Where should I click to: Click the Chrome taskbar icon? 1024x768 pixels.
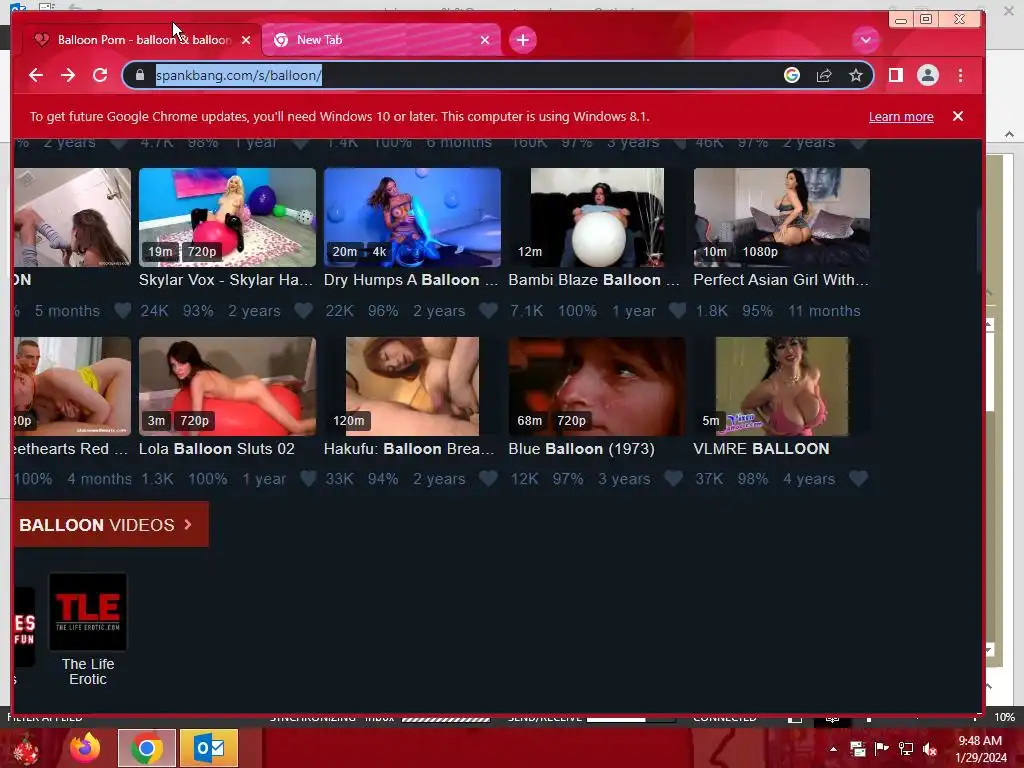click(146, 748)
